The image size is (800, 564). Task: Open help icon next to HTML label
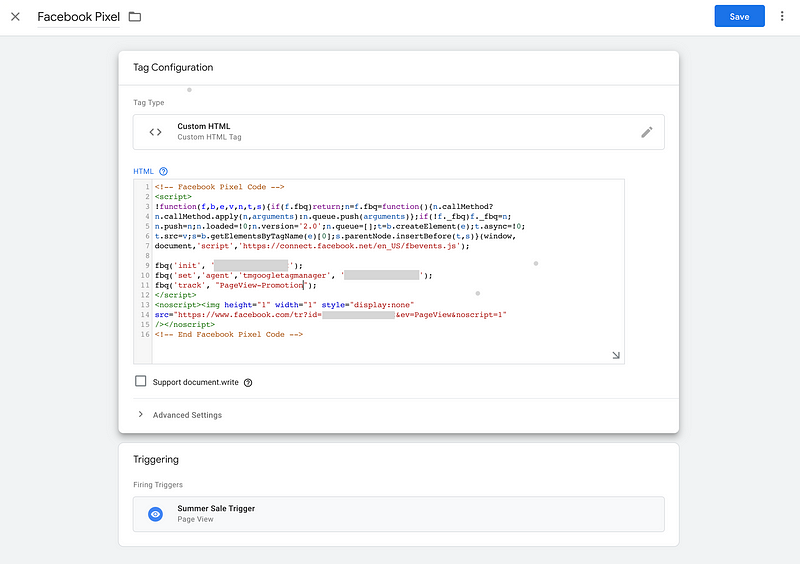[x=163, y=171]
